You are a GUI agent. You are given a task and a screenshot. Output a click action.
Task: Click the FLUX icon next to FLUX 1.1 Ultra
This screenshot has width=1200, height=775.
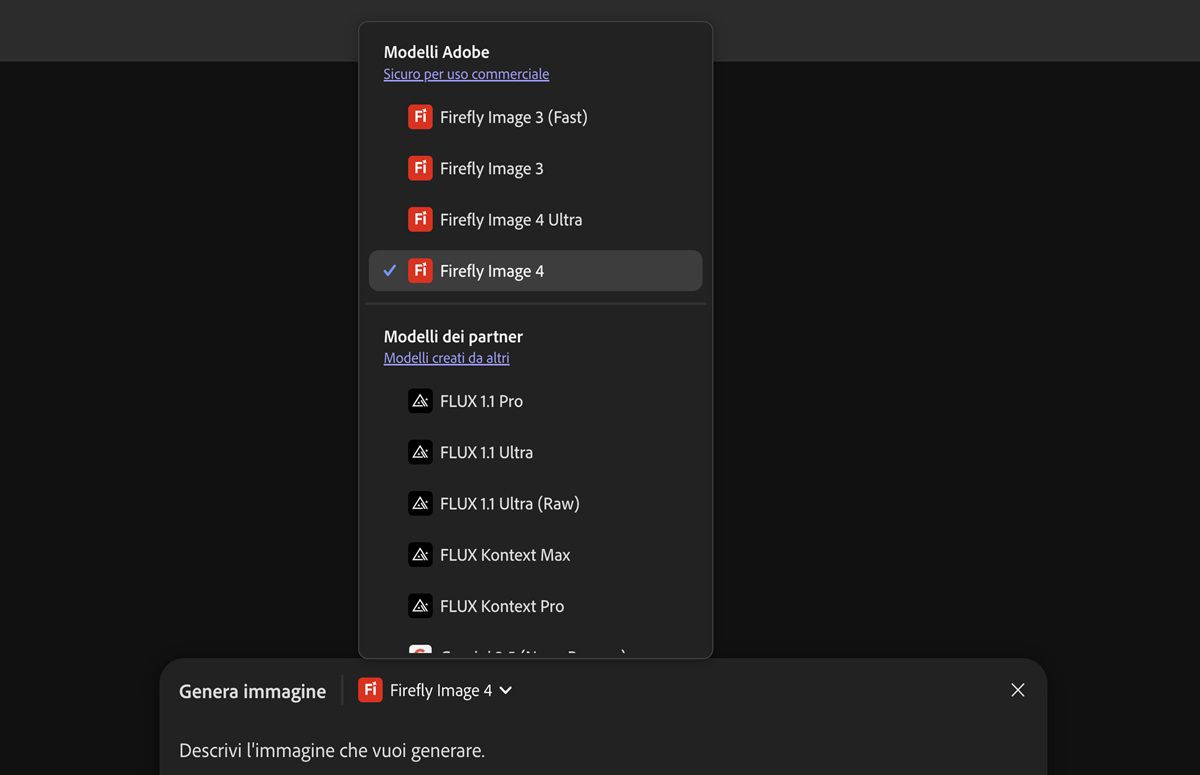(420, 452)
